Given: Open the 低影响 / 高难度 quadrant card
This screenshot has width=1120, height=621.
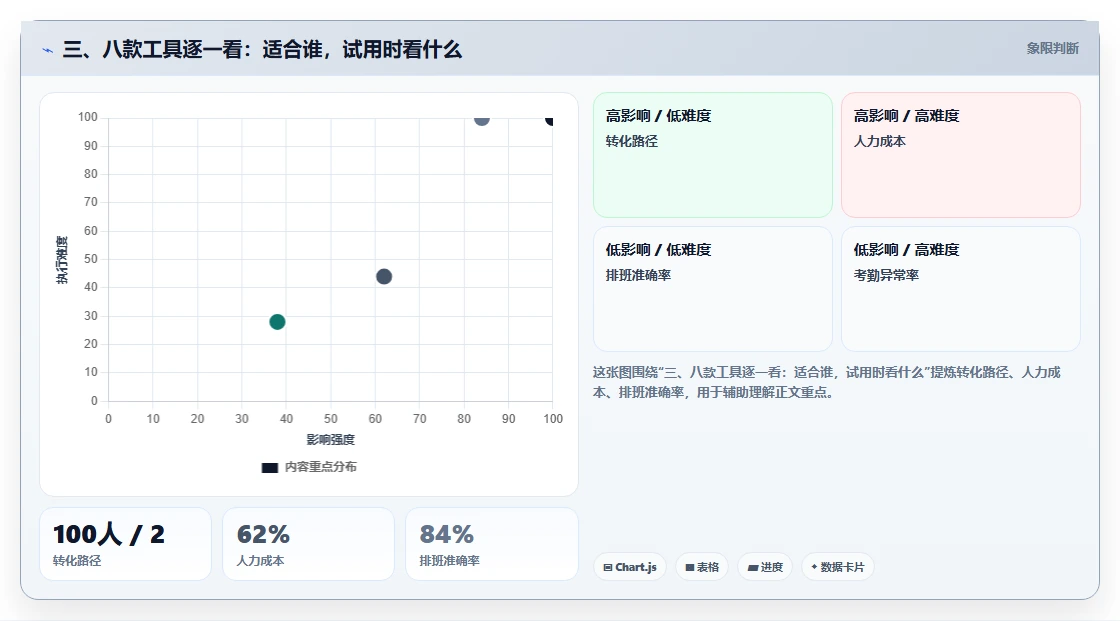Looking at the screenshot, I should [x=961, y=289].
